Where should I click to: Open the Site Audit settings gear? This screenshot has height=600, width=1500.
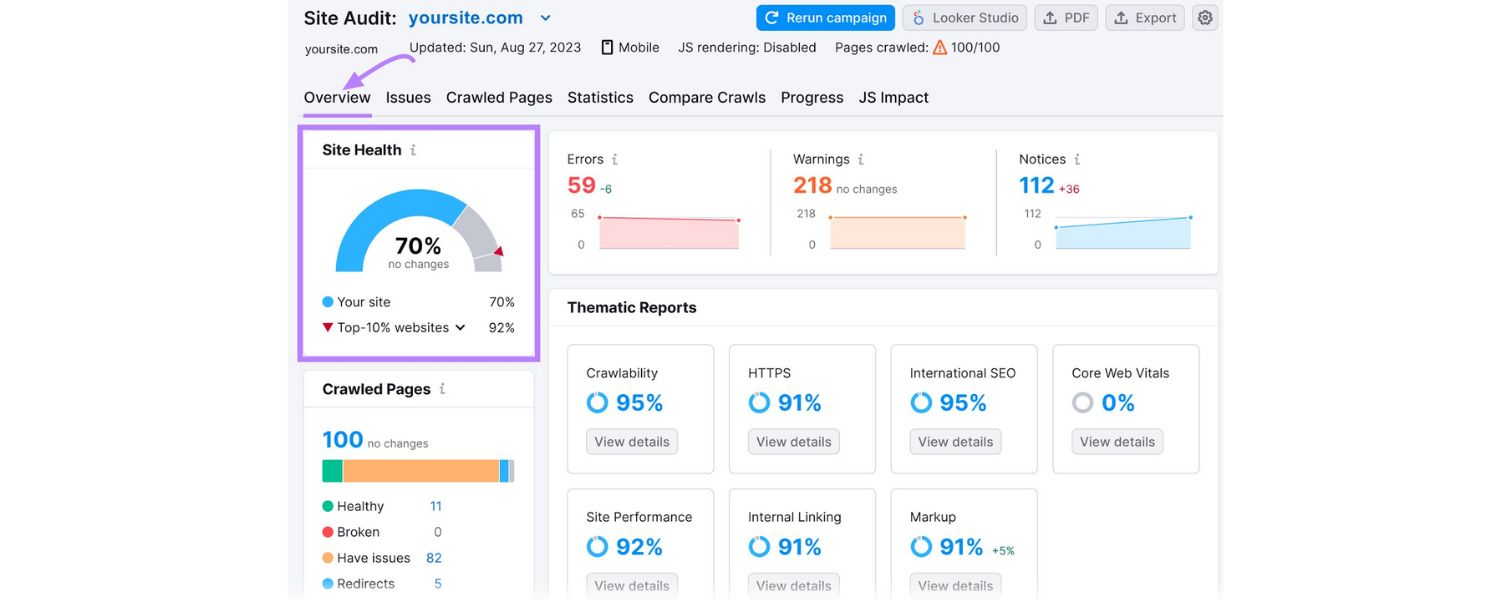(x=1204, y=17)
